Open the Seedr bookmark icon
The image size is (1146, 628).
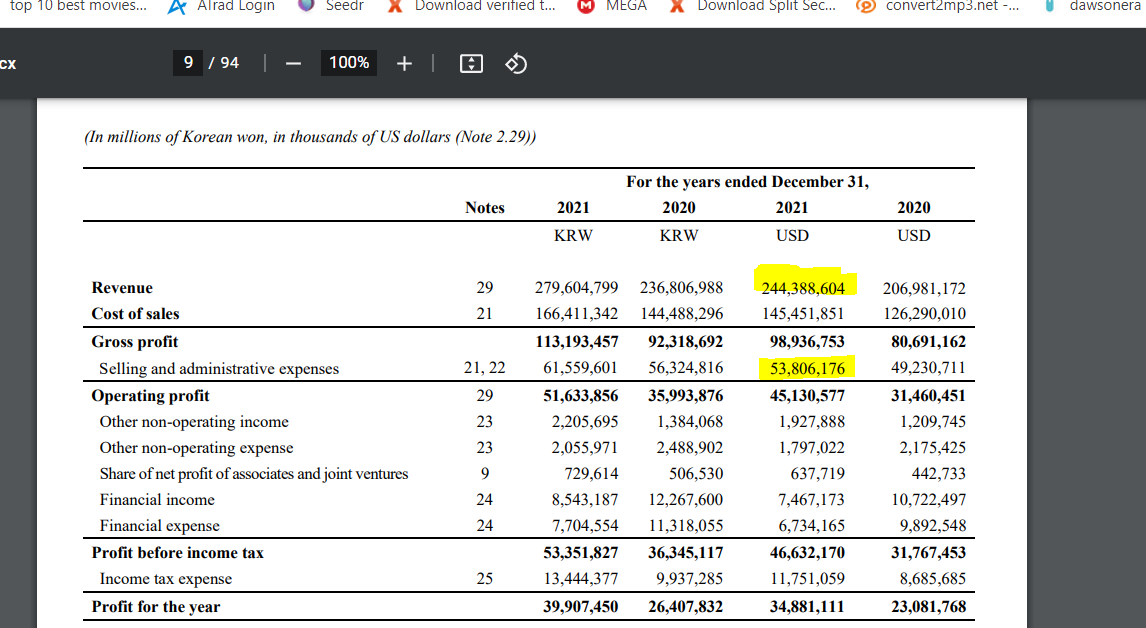point(306,5)
